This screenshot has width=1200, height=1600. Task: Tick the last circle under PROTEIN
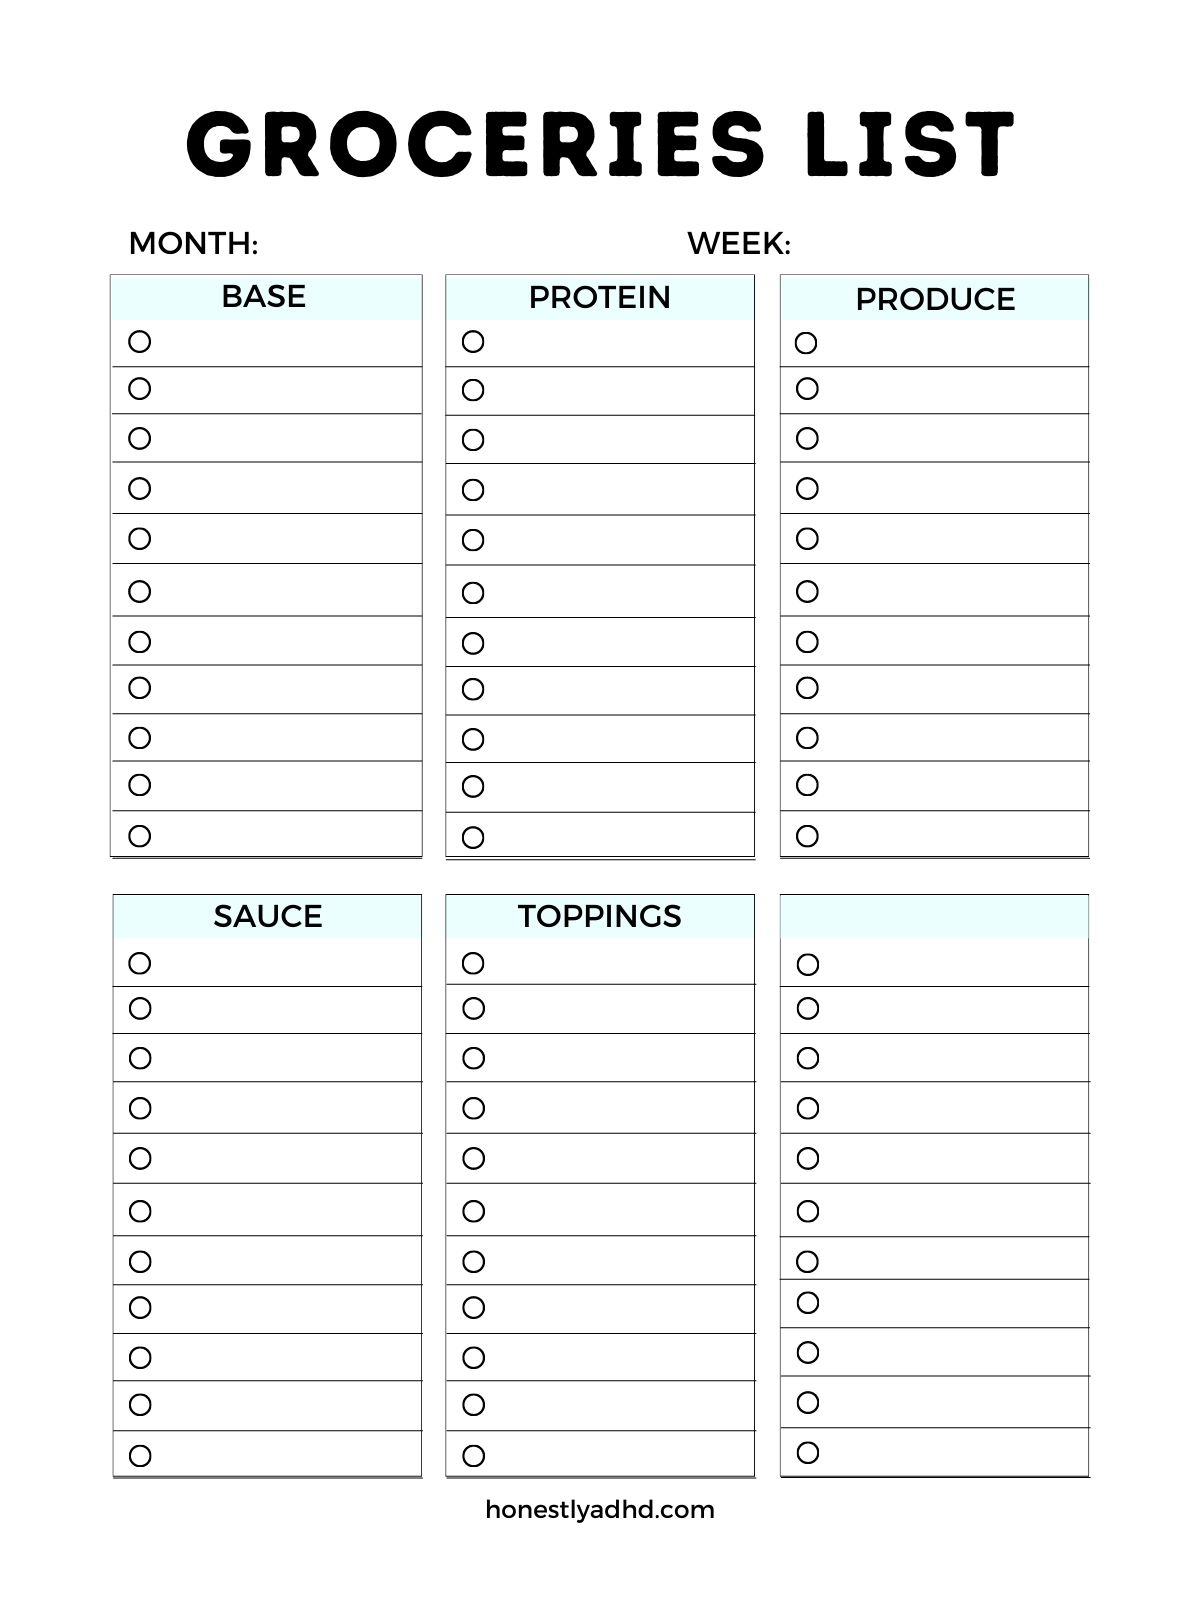click(x=473, y=837)
